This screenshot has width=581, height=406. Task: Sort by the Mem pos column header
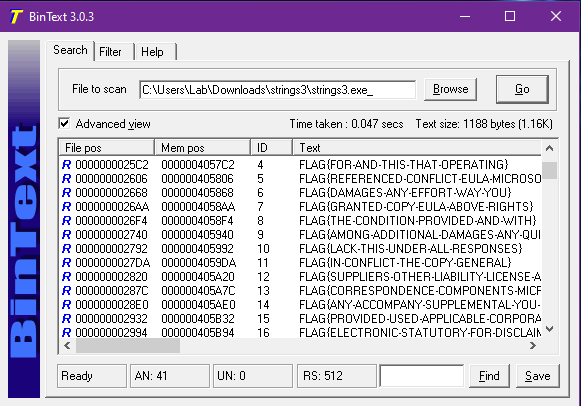(x=202, y=148)
